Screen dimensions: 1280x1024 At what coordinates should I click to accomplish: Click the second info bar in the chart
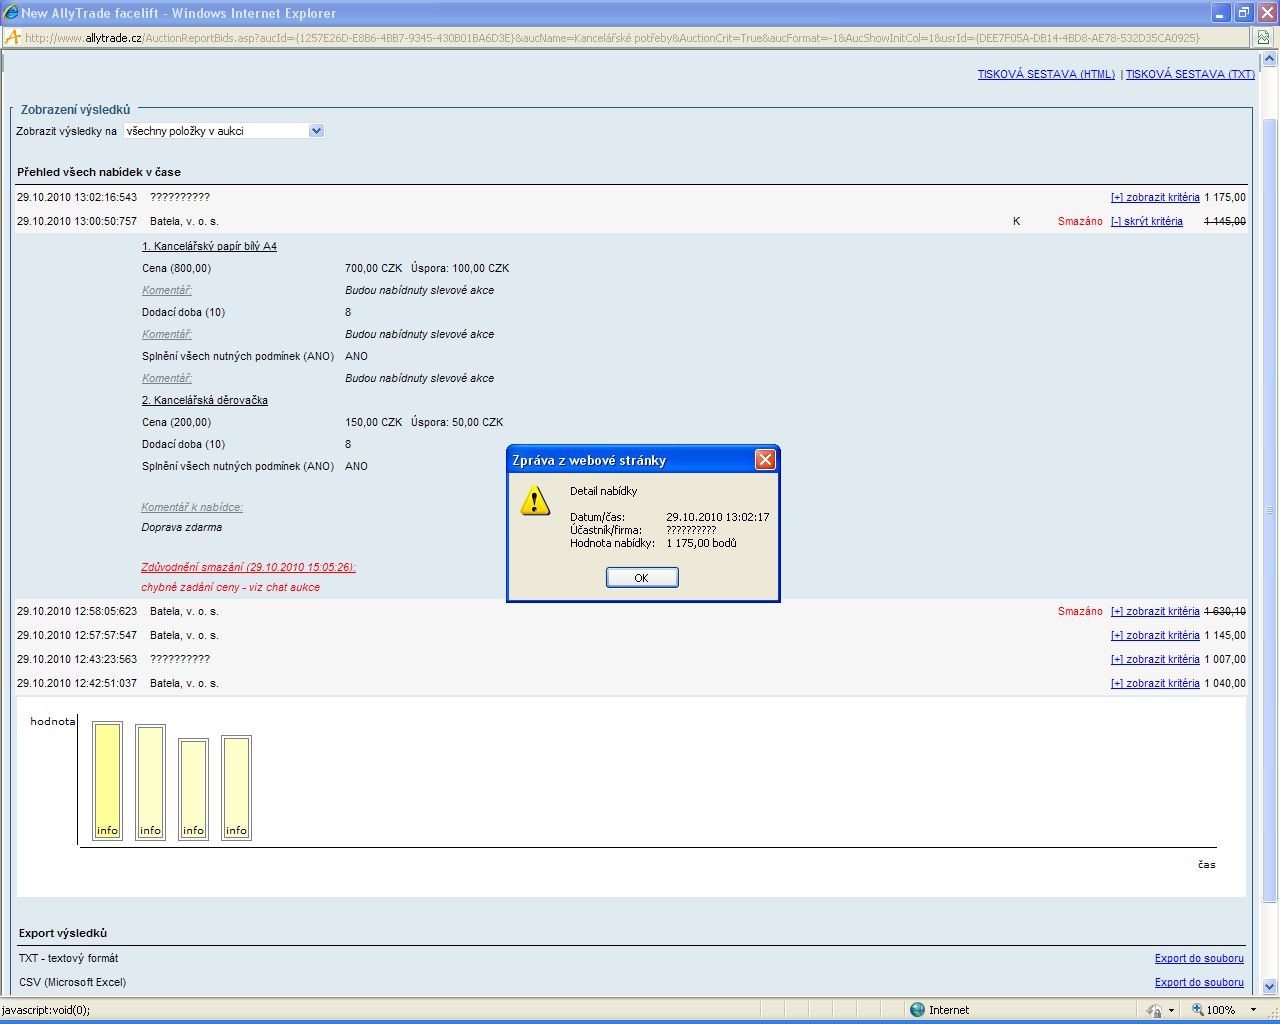pos(150,782)
